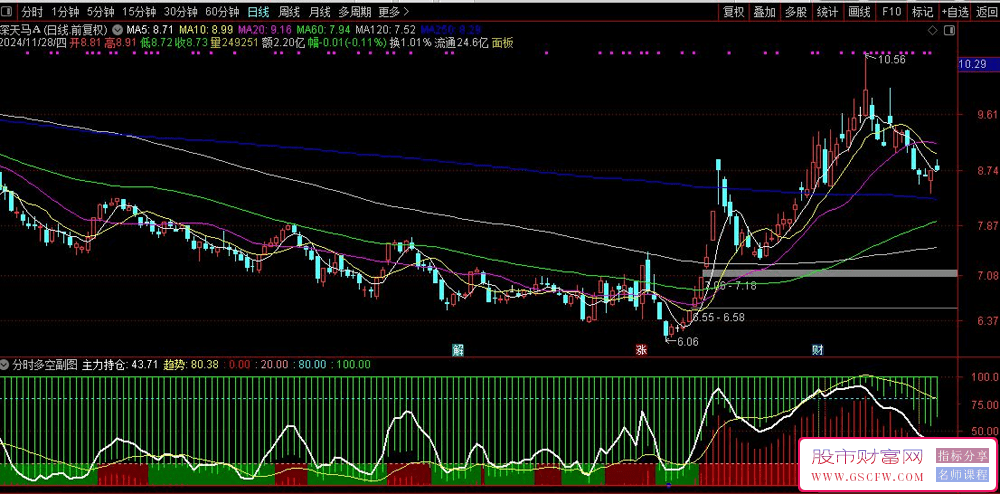
Task: Open the 财 event marker on timeline
Action: [x=817, y=349]
